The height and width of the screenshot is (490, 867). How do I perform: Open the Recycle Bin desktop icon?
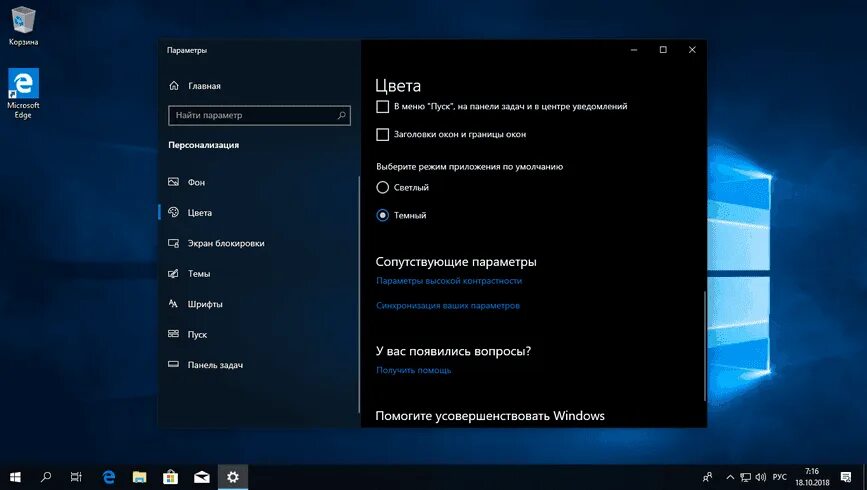point(23,26)
